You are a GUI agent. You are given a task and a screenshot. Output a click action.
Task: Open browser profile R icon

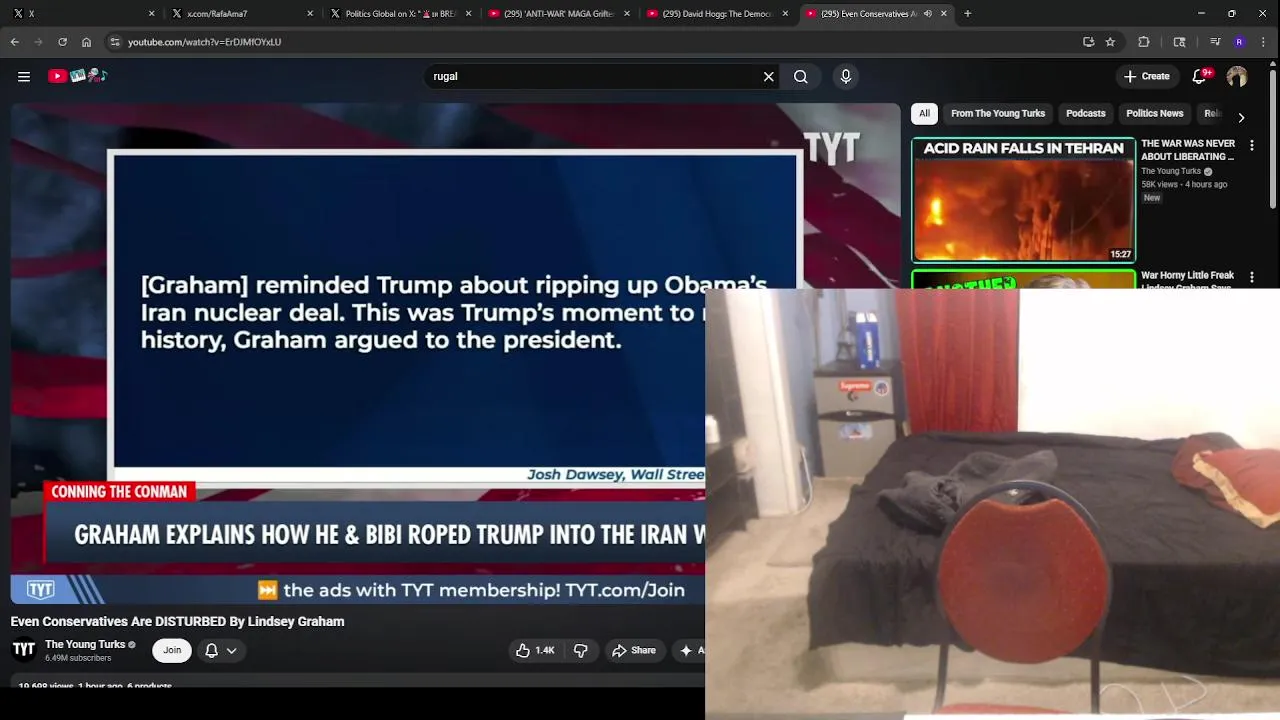pos(1239,42)
